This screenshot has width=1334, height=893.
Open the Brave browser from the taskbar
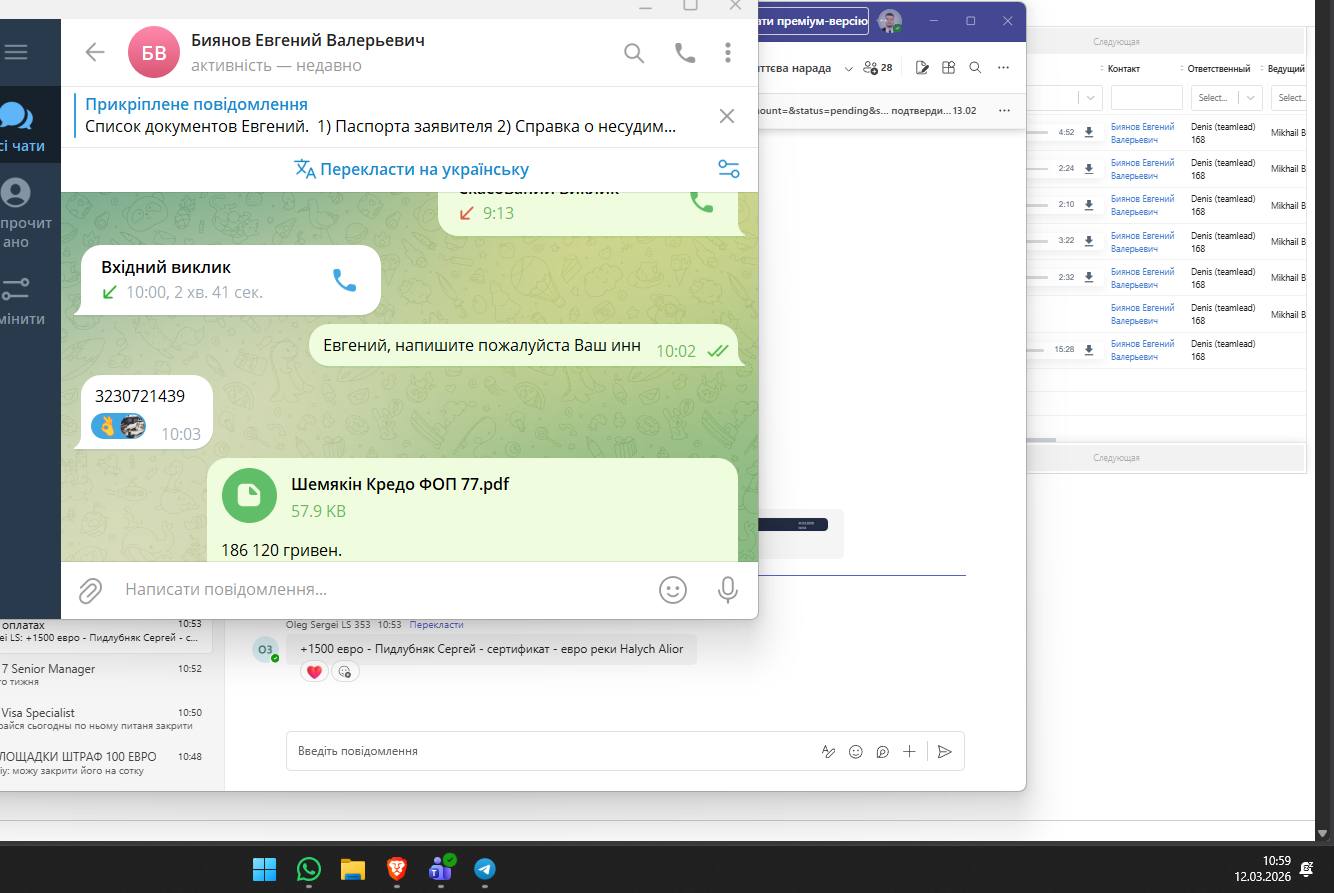tap(396, 869)
